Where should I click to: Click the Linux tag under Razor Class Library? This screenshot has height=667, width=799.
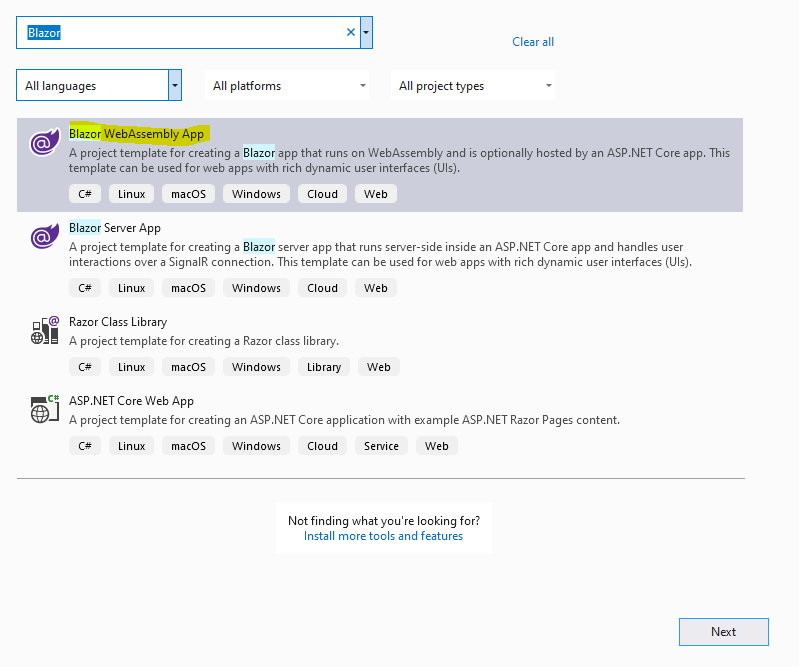click(x=131, y=367)
